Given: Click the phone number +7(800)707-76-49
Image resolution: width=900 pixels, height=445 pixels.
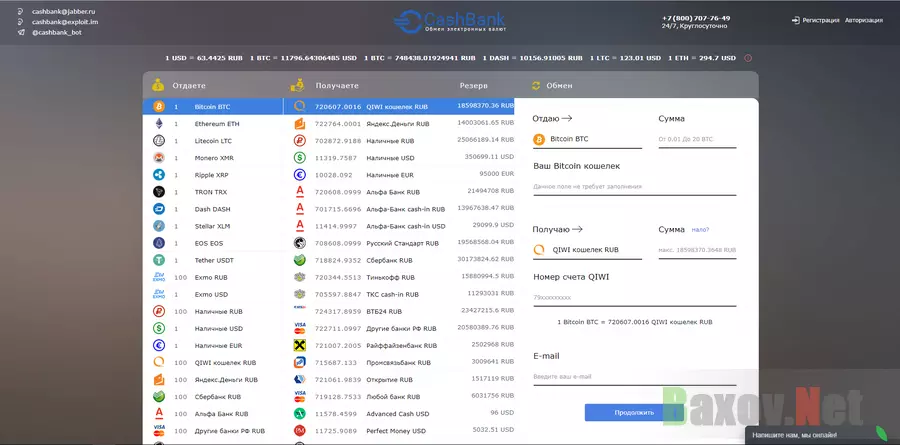Looking at the screenshot, I should 696,18.
